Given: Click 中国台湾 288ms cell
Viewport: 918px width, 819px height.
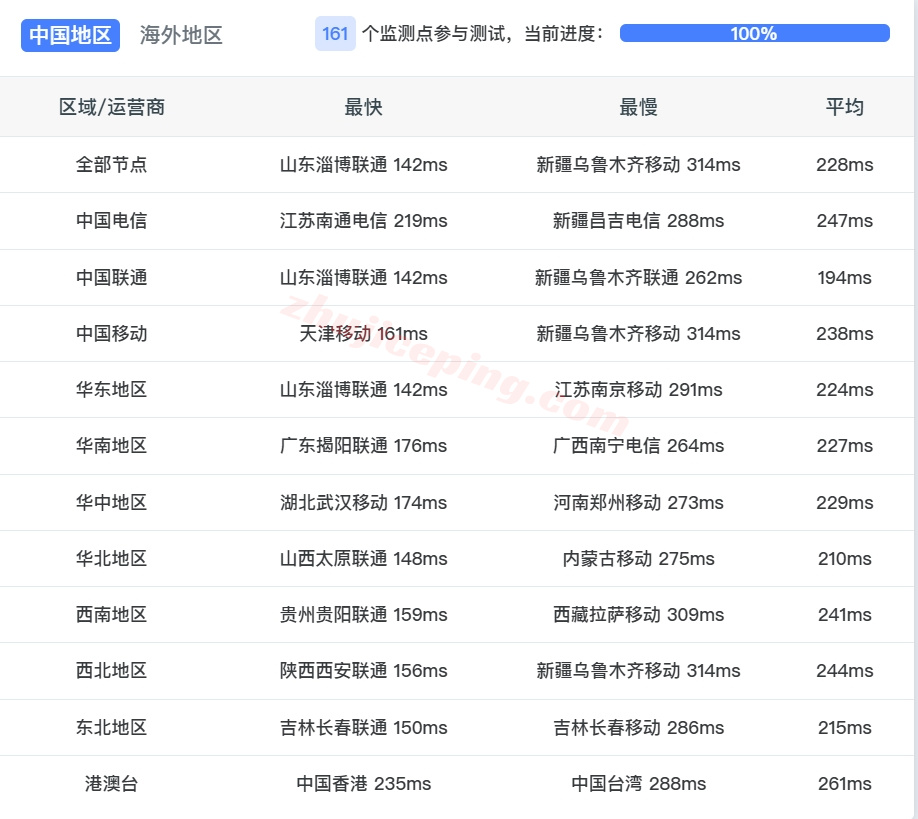Looking at the screenshot, I should click(638, 783).
